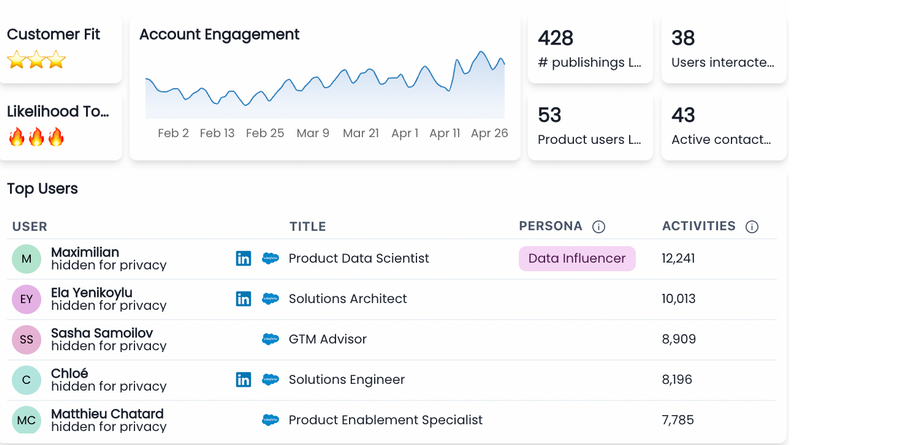Click the 43 Active contacts card

(x=723, y=126)
